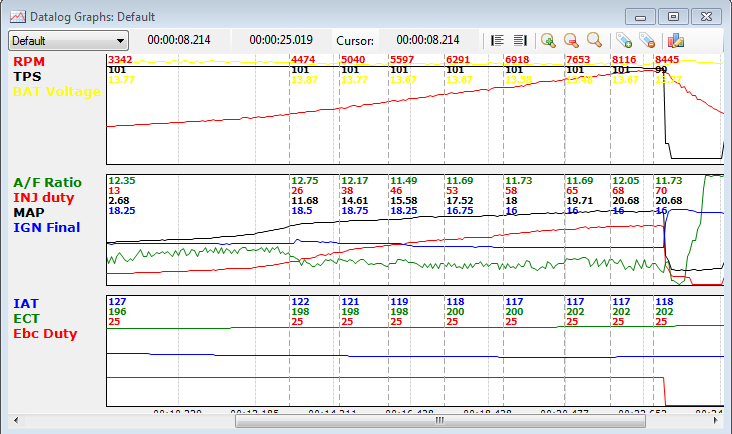Remove a marker tag with minus icon
The image size is (732, 434).
[647, 40]
